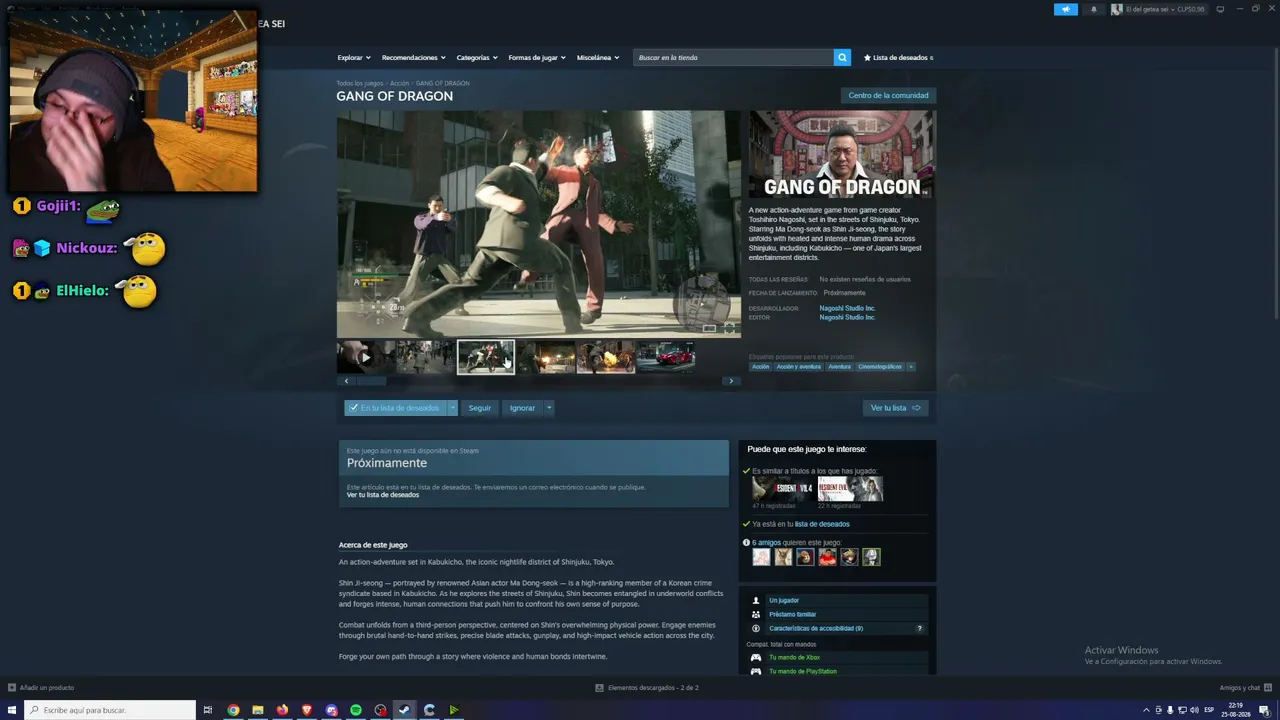Click the Acción y aventura tag
Image resolution: width=1280 pixels, height=720 pixels.
pyautogui.click(x=798, y=367)
